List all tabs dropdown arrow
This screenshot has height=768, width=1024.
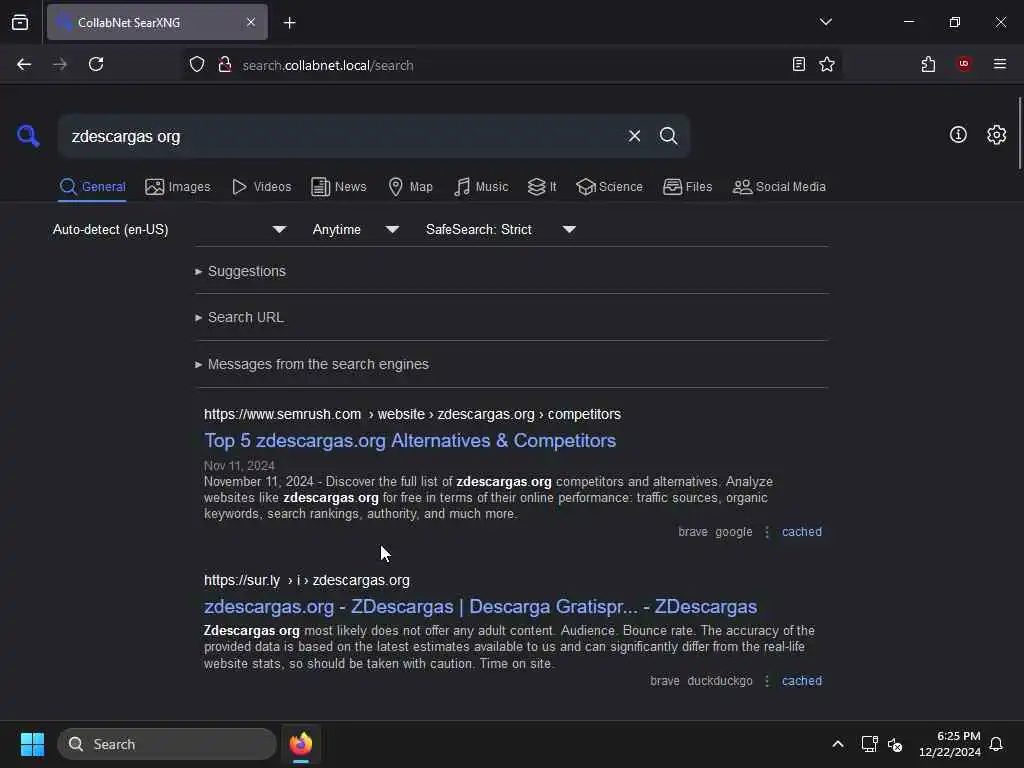(x=825, y=22)
